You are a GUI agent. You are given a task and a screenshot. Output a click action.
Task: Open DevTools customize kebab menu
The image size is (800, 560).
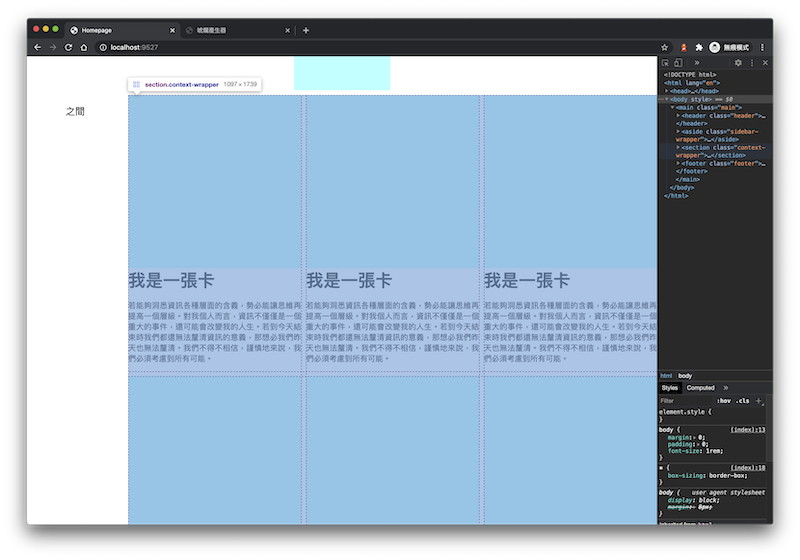coord(752,63)
